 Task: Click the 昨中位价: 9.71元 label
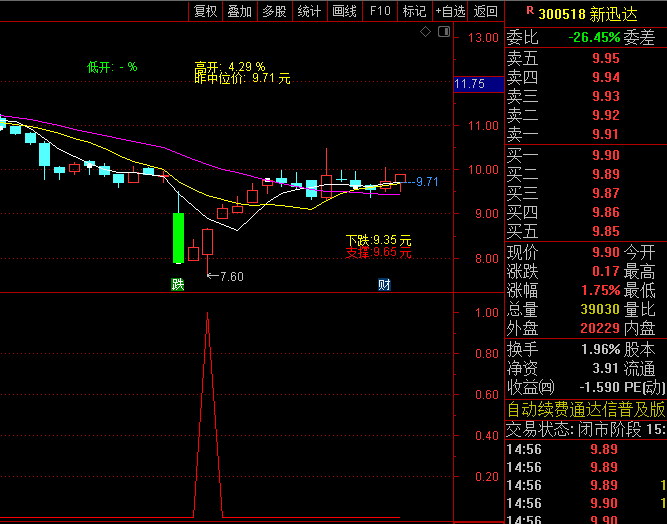(242, 78)
